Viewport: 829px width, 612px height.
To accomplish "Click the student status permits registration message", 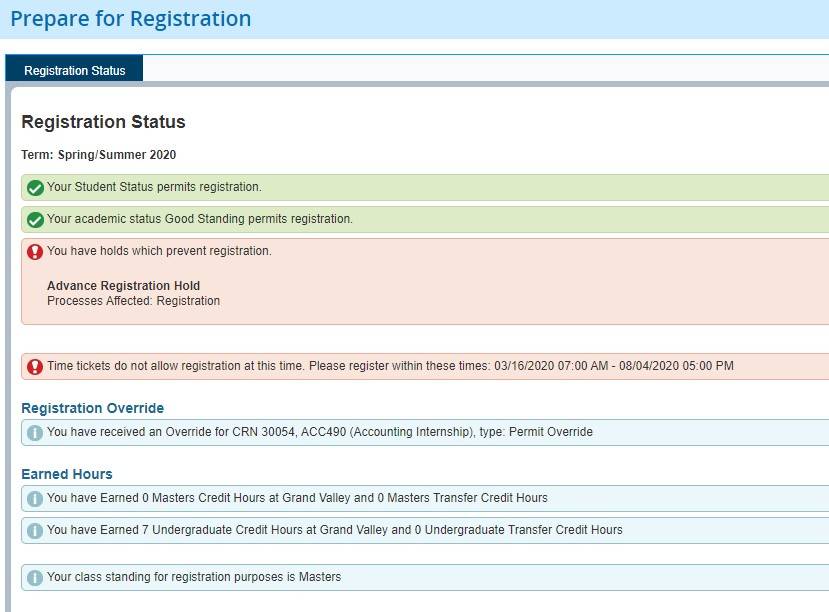I will pyautogui.click(x=154, y=187).
